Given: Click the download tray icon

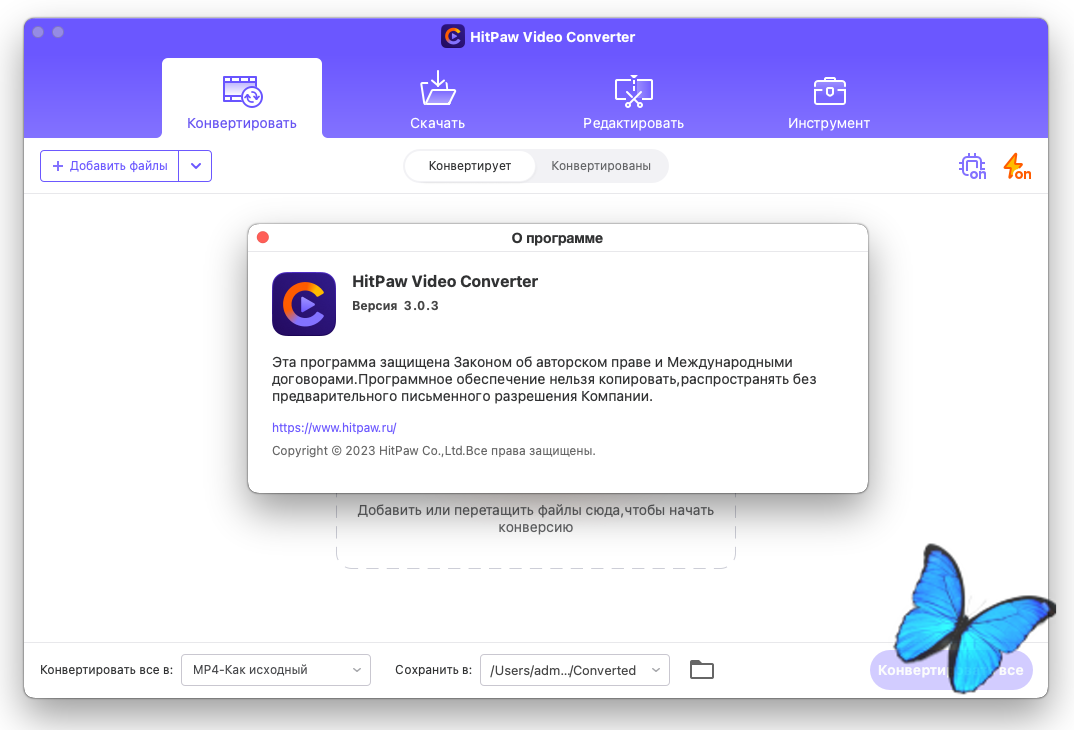Looking at the screenshot, I should point(438,88).
